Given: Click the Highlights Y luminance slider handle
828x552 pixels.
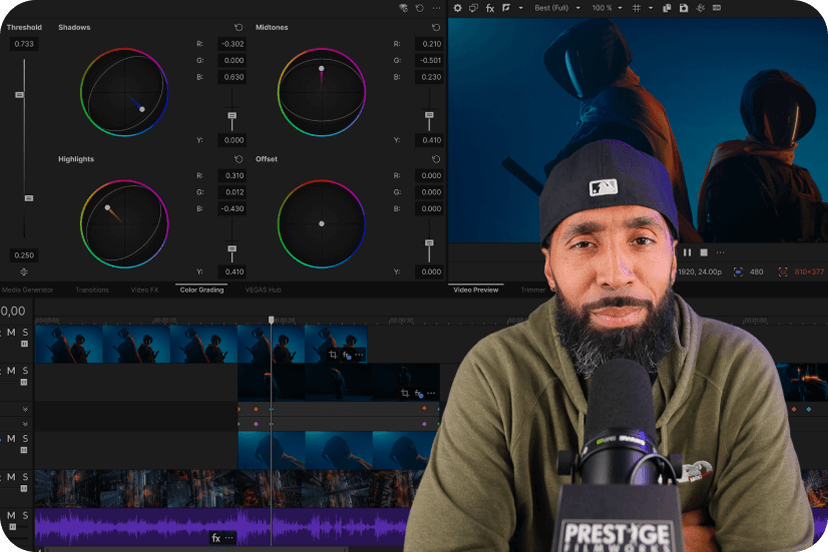Looking at the screenshot, I should tap(232, 248).
